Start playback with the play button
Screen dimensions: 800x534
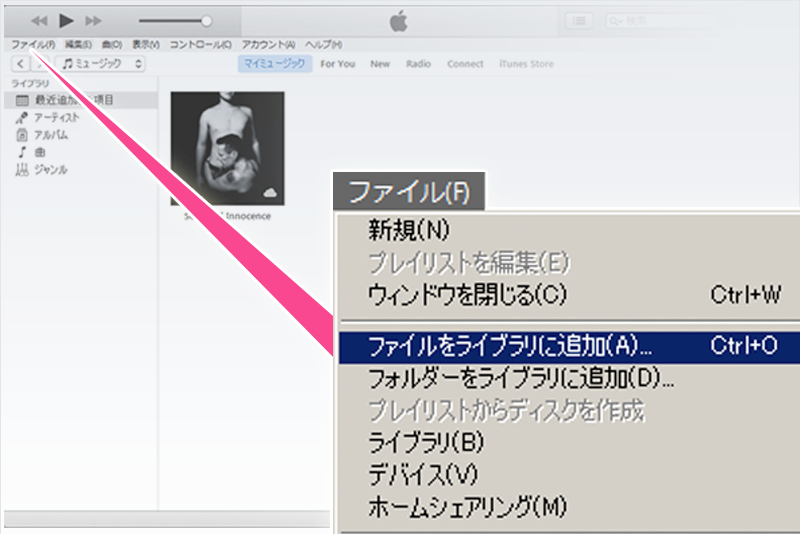point(66,21)
